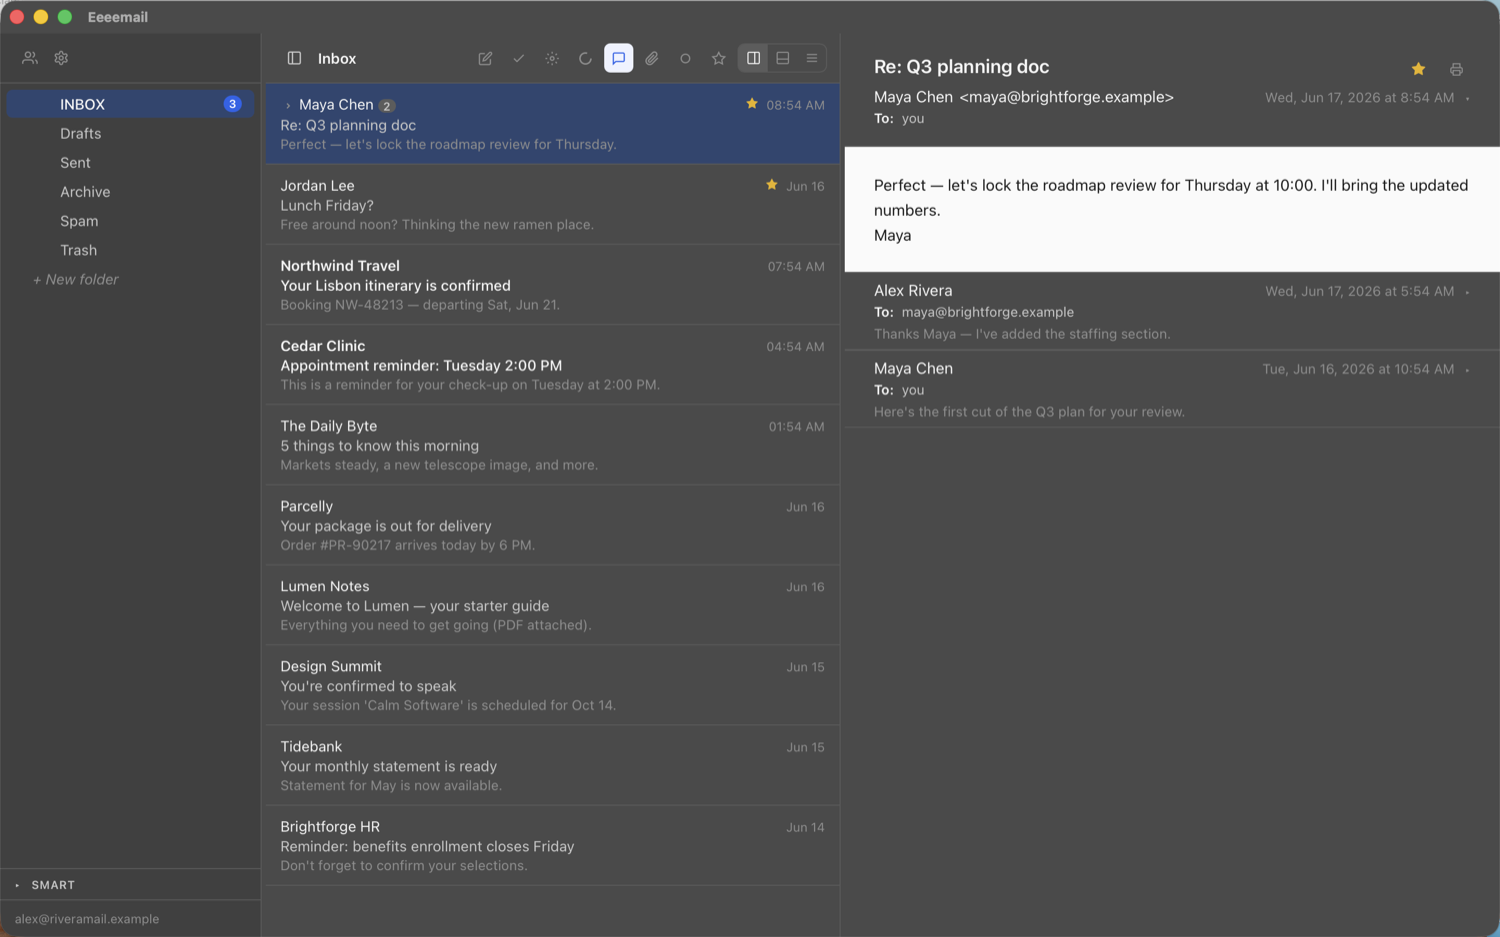Open options dot for Maya Chen 8:54 AM message
The height and width of the screenshot is (937, 1500).
(1467, 98)
